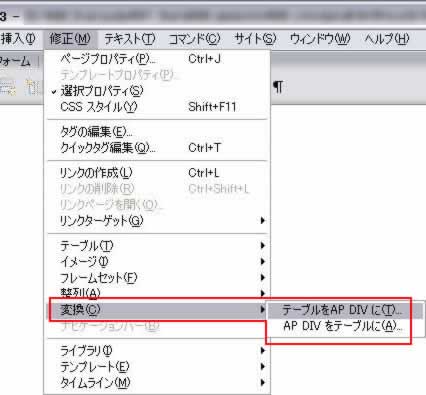Choose タグの編集(E)... entry

pos(157,132)
